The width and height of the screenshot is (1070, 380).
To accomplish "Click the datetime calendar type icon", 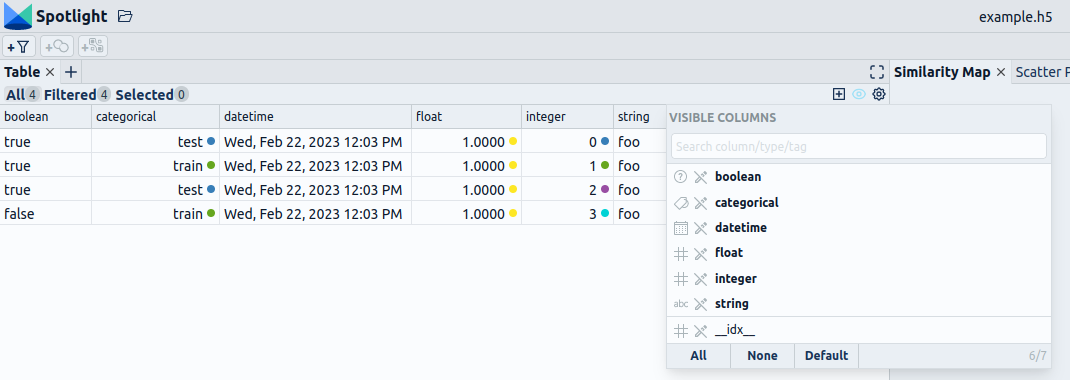I will 680,228.
